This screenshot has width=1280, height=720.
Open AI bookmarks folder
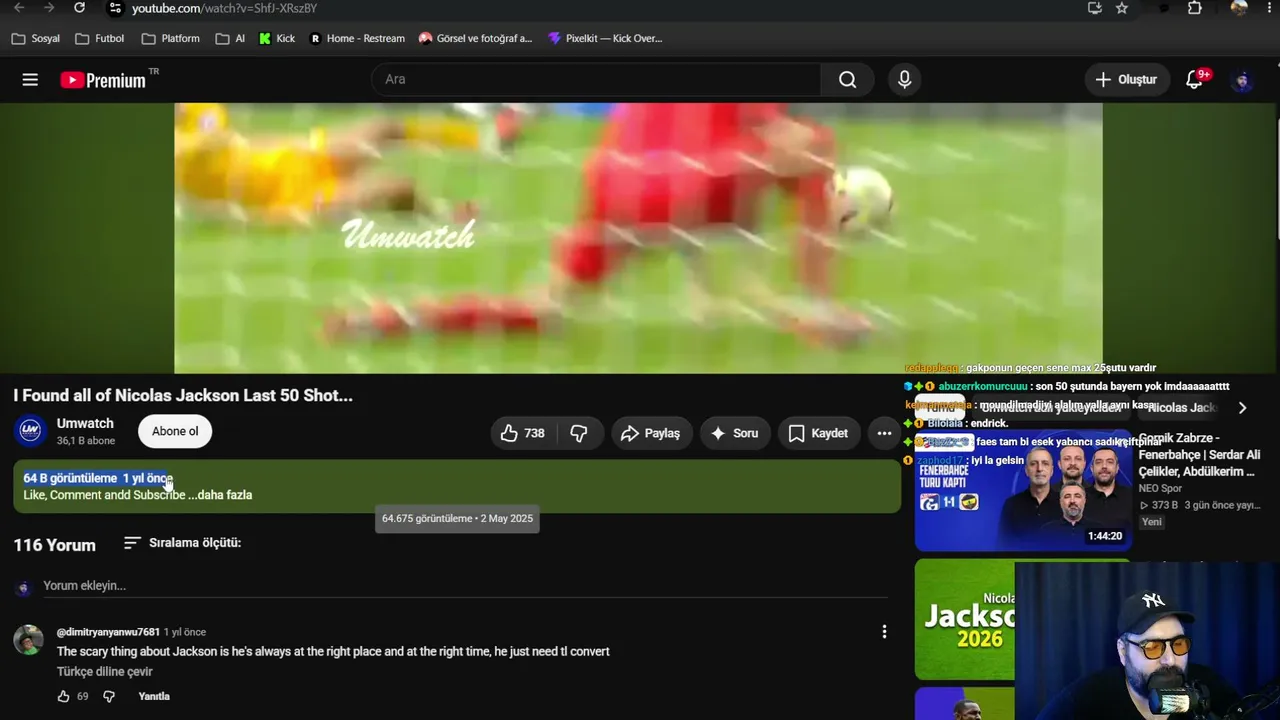(x=230, y=39)
